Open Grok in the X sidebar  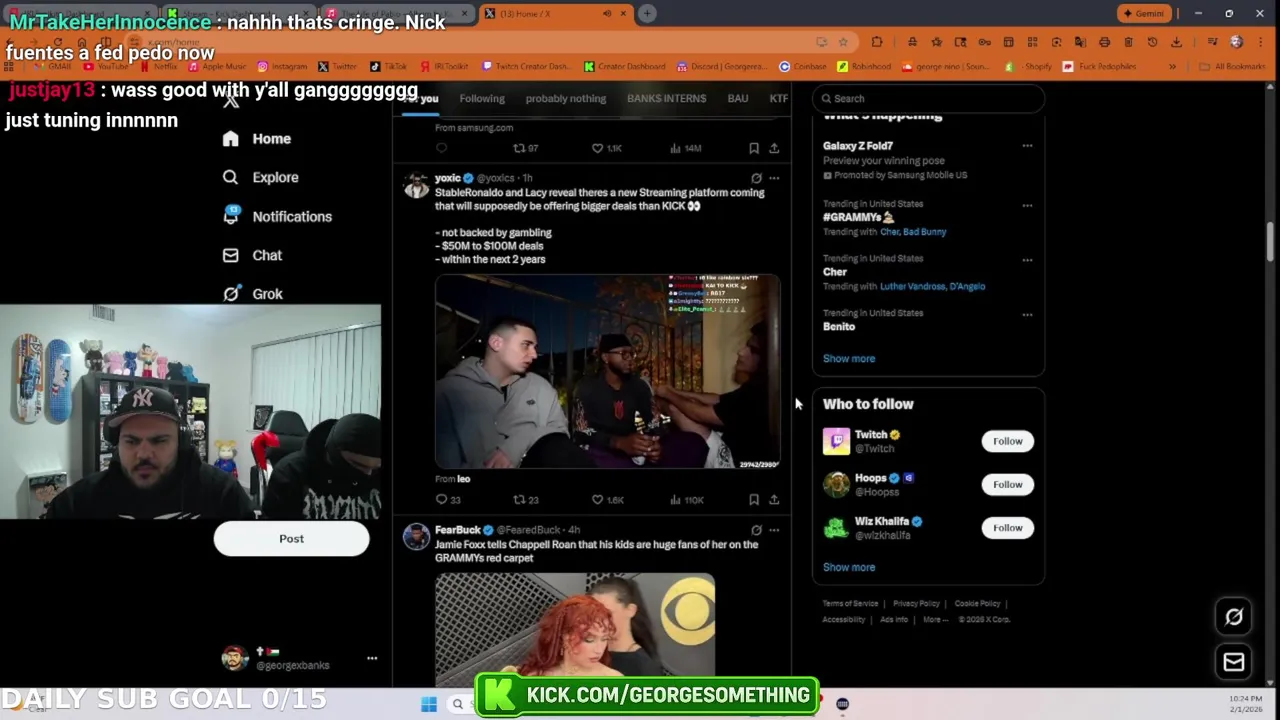[253, 294]
